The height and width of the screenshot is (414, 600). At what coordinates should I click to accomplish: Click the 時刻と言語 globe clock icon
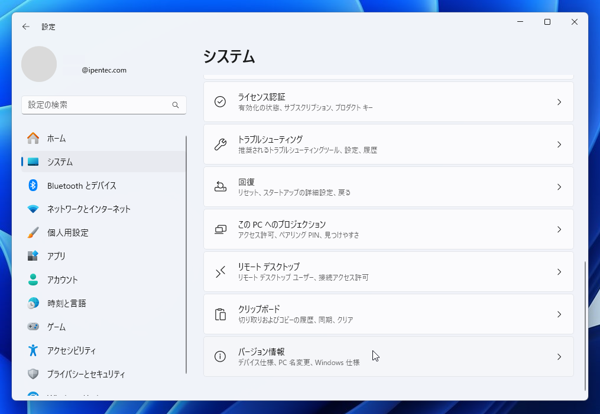click(x=33, y=303)
